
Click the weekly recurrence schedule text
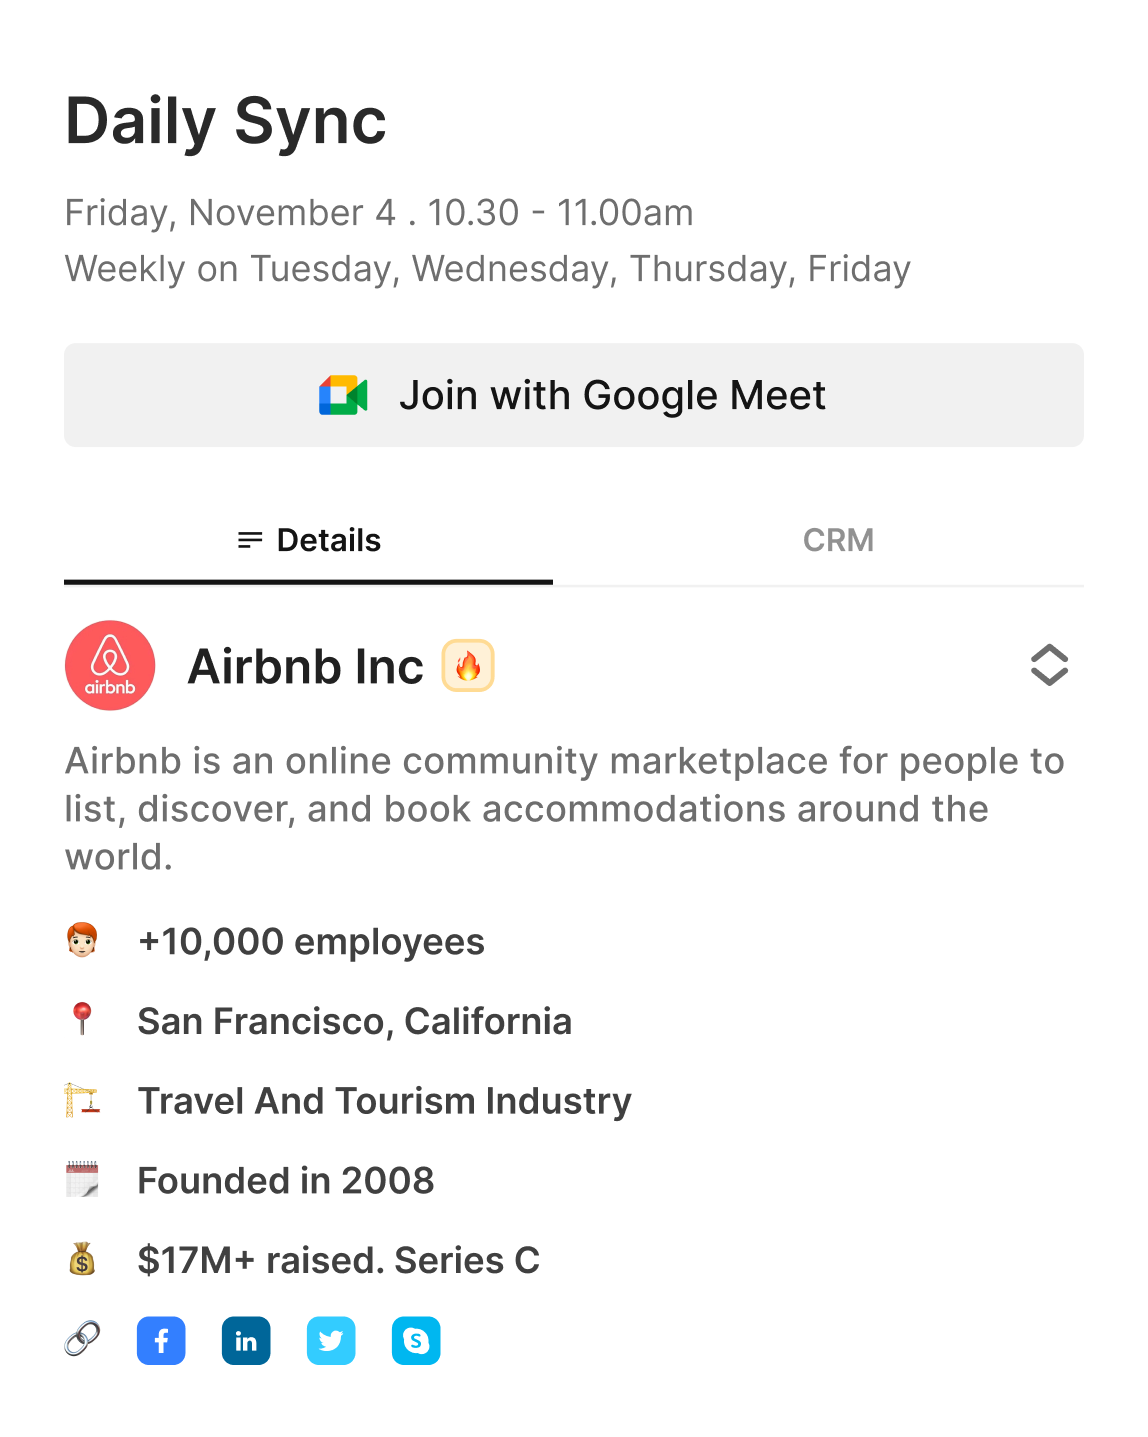pos(488,269)
